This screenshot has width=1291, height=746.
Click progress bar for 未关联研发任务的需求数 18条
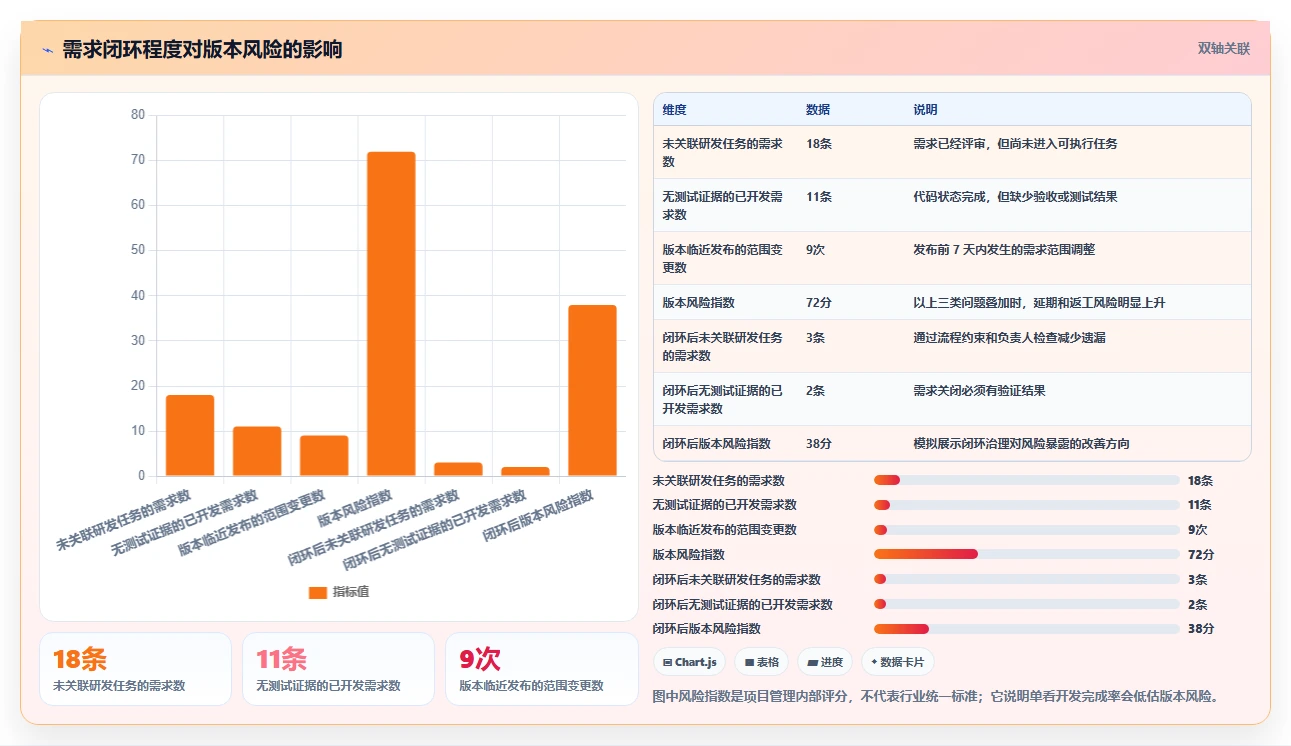1027,481
